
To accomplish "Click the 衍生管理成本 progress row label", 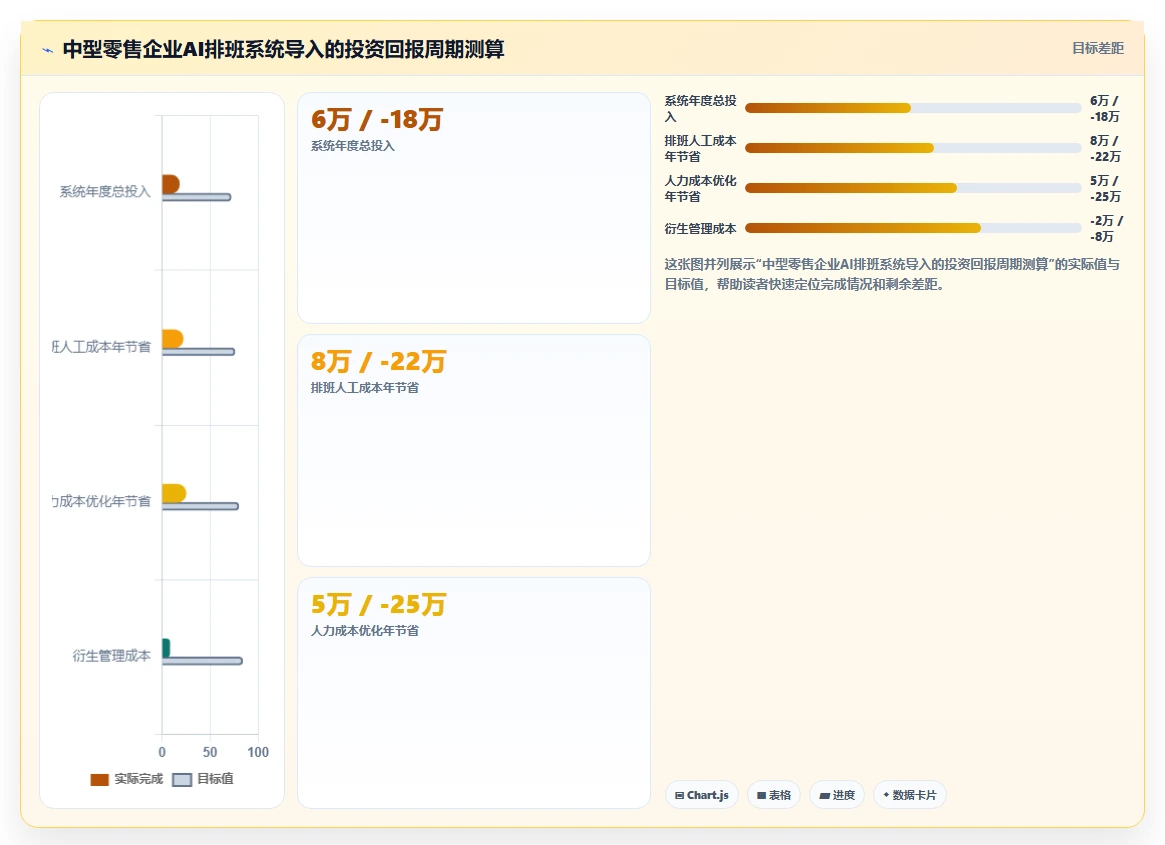I will tap(701, 229).
